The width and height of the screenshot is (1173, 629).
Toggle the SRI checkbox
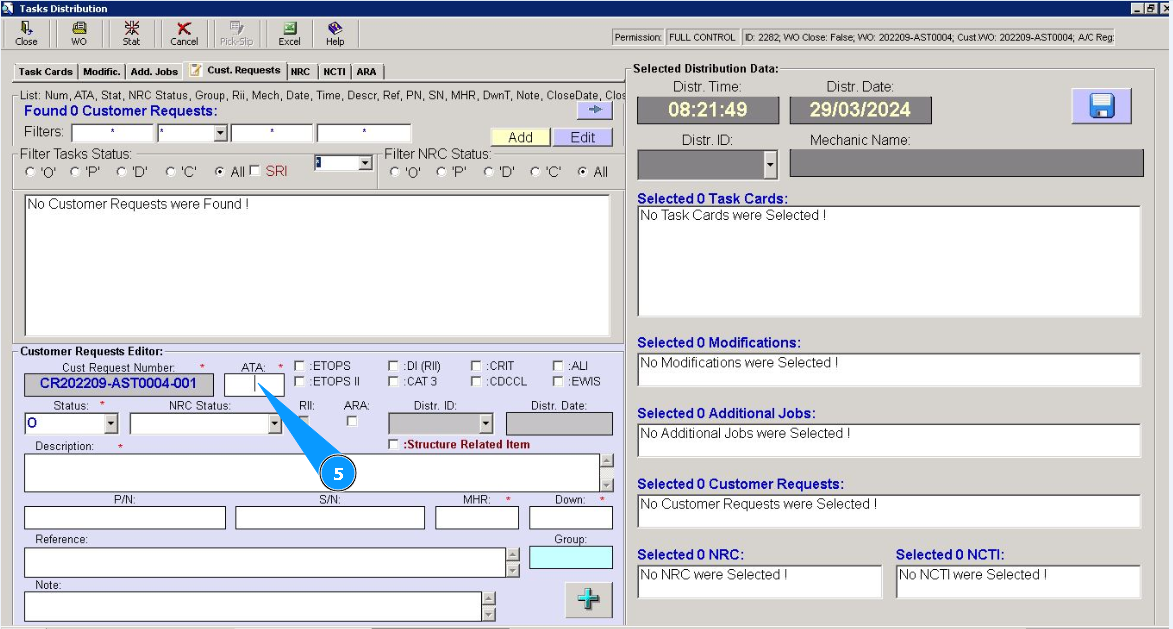tap(255, 171)
